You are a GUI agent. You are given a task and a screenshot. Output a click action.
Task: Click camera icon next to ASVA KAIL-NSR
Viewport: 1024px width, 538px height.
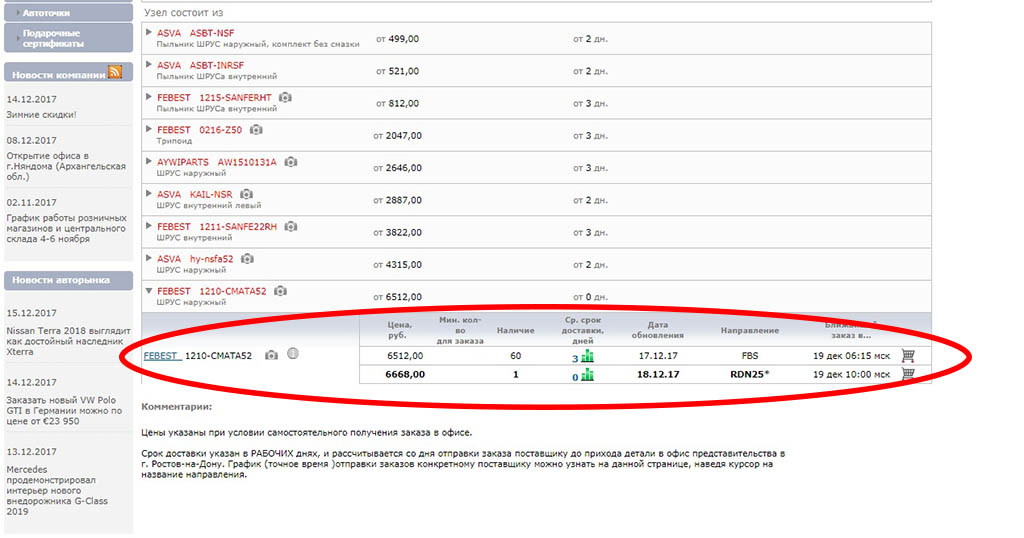click(x=246, y=194)
